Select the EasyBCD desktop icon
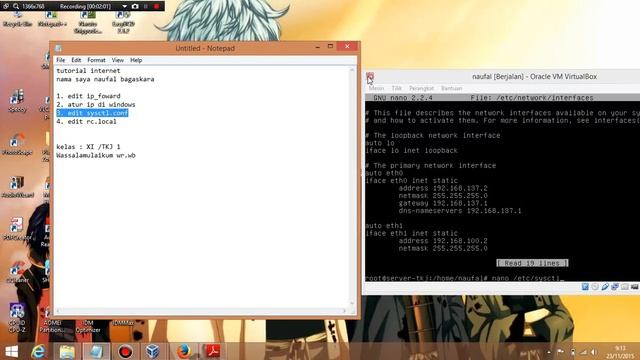Viewport: 640px width, 360px height. coord(123,21)
